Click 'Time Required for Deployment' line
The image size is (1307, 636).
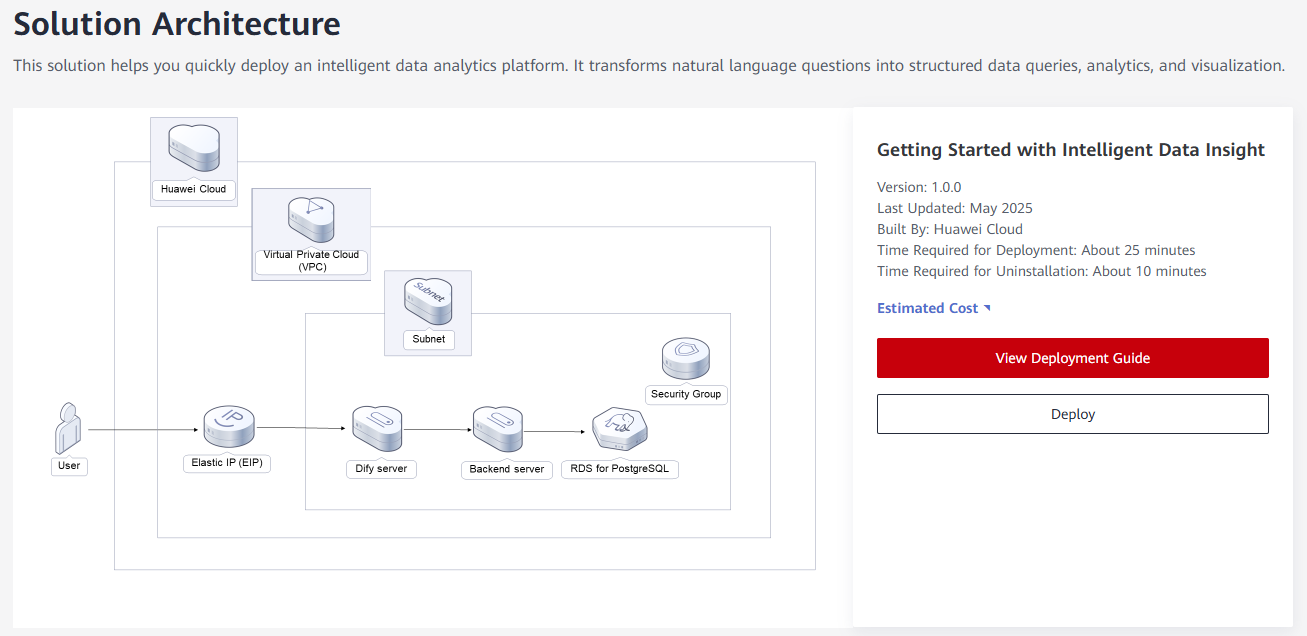(1036, 250)
